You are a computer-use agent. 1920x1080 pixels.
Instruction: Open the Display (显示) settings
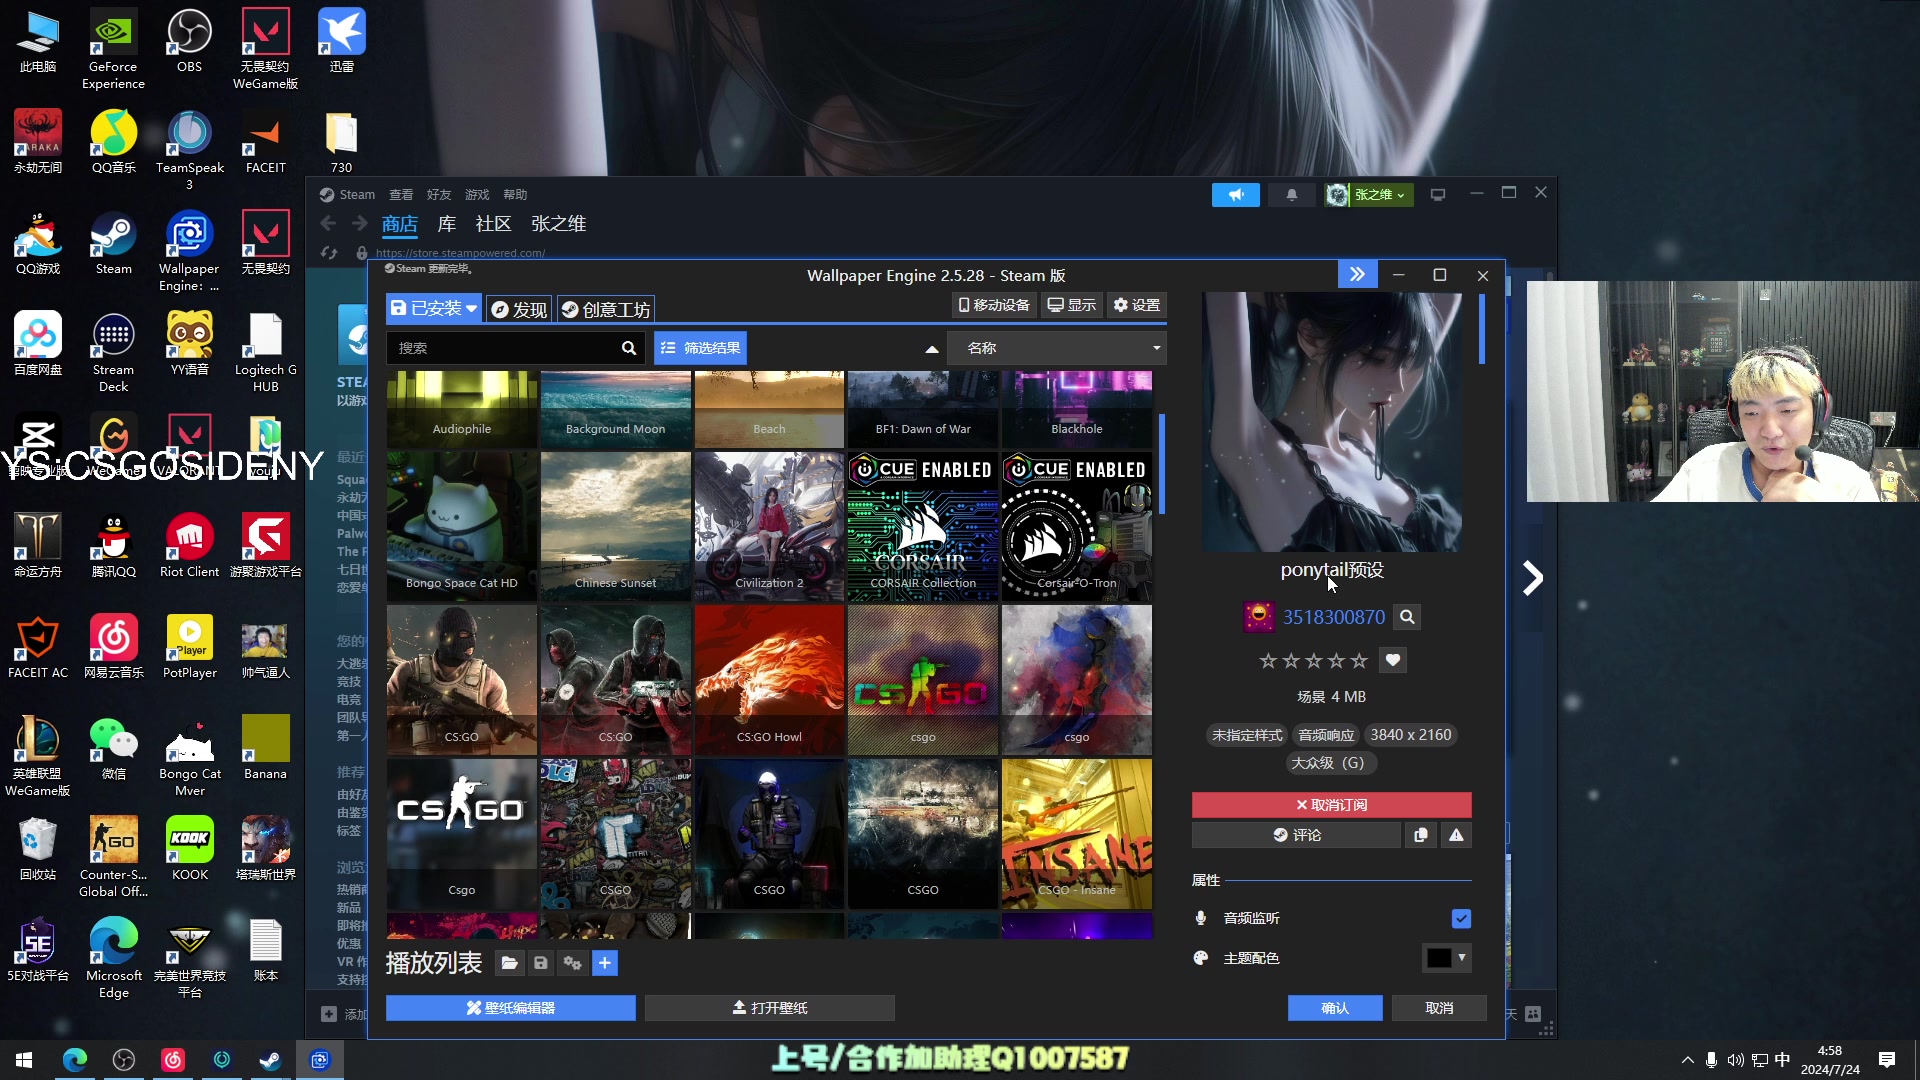coord(1071,305)
